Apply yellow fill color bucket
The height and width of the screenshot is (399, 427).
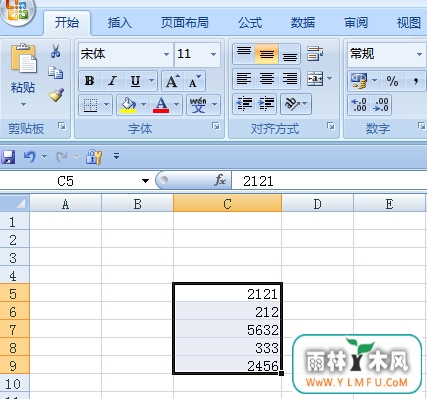(x=128, y=105)
